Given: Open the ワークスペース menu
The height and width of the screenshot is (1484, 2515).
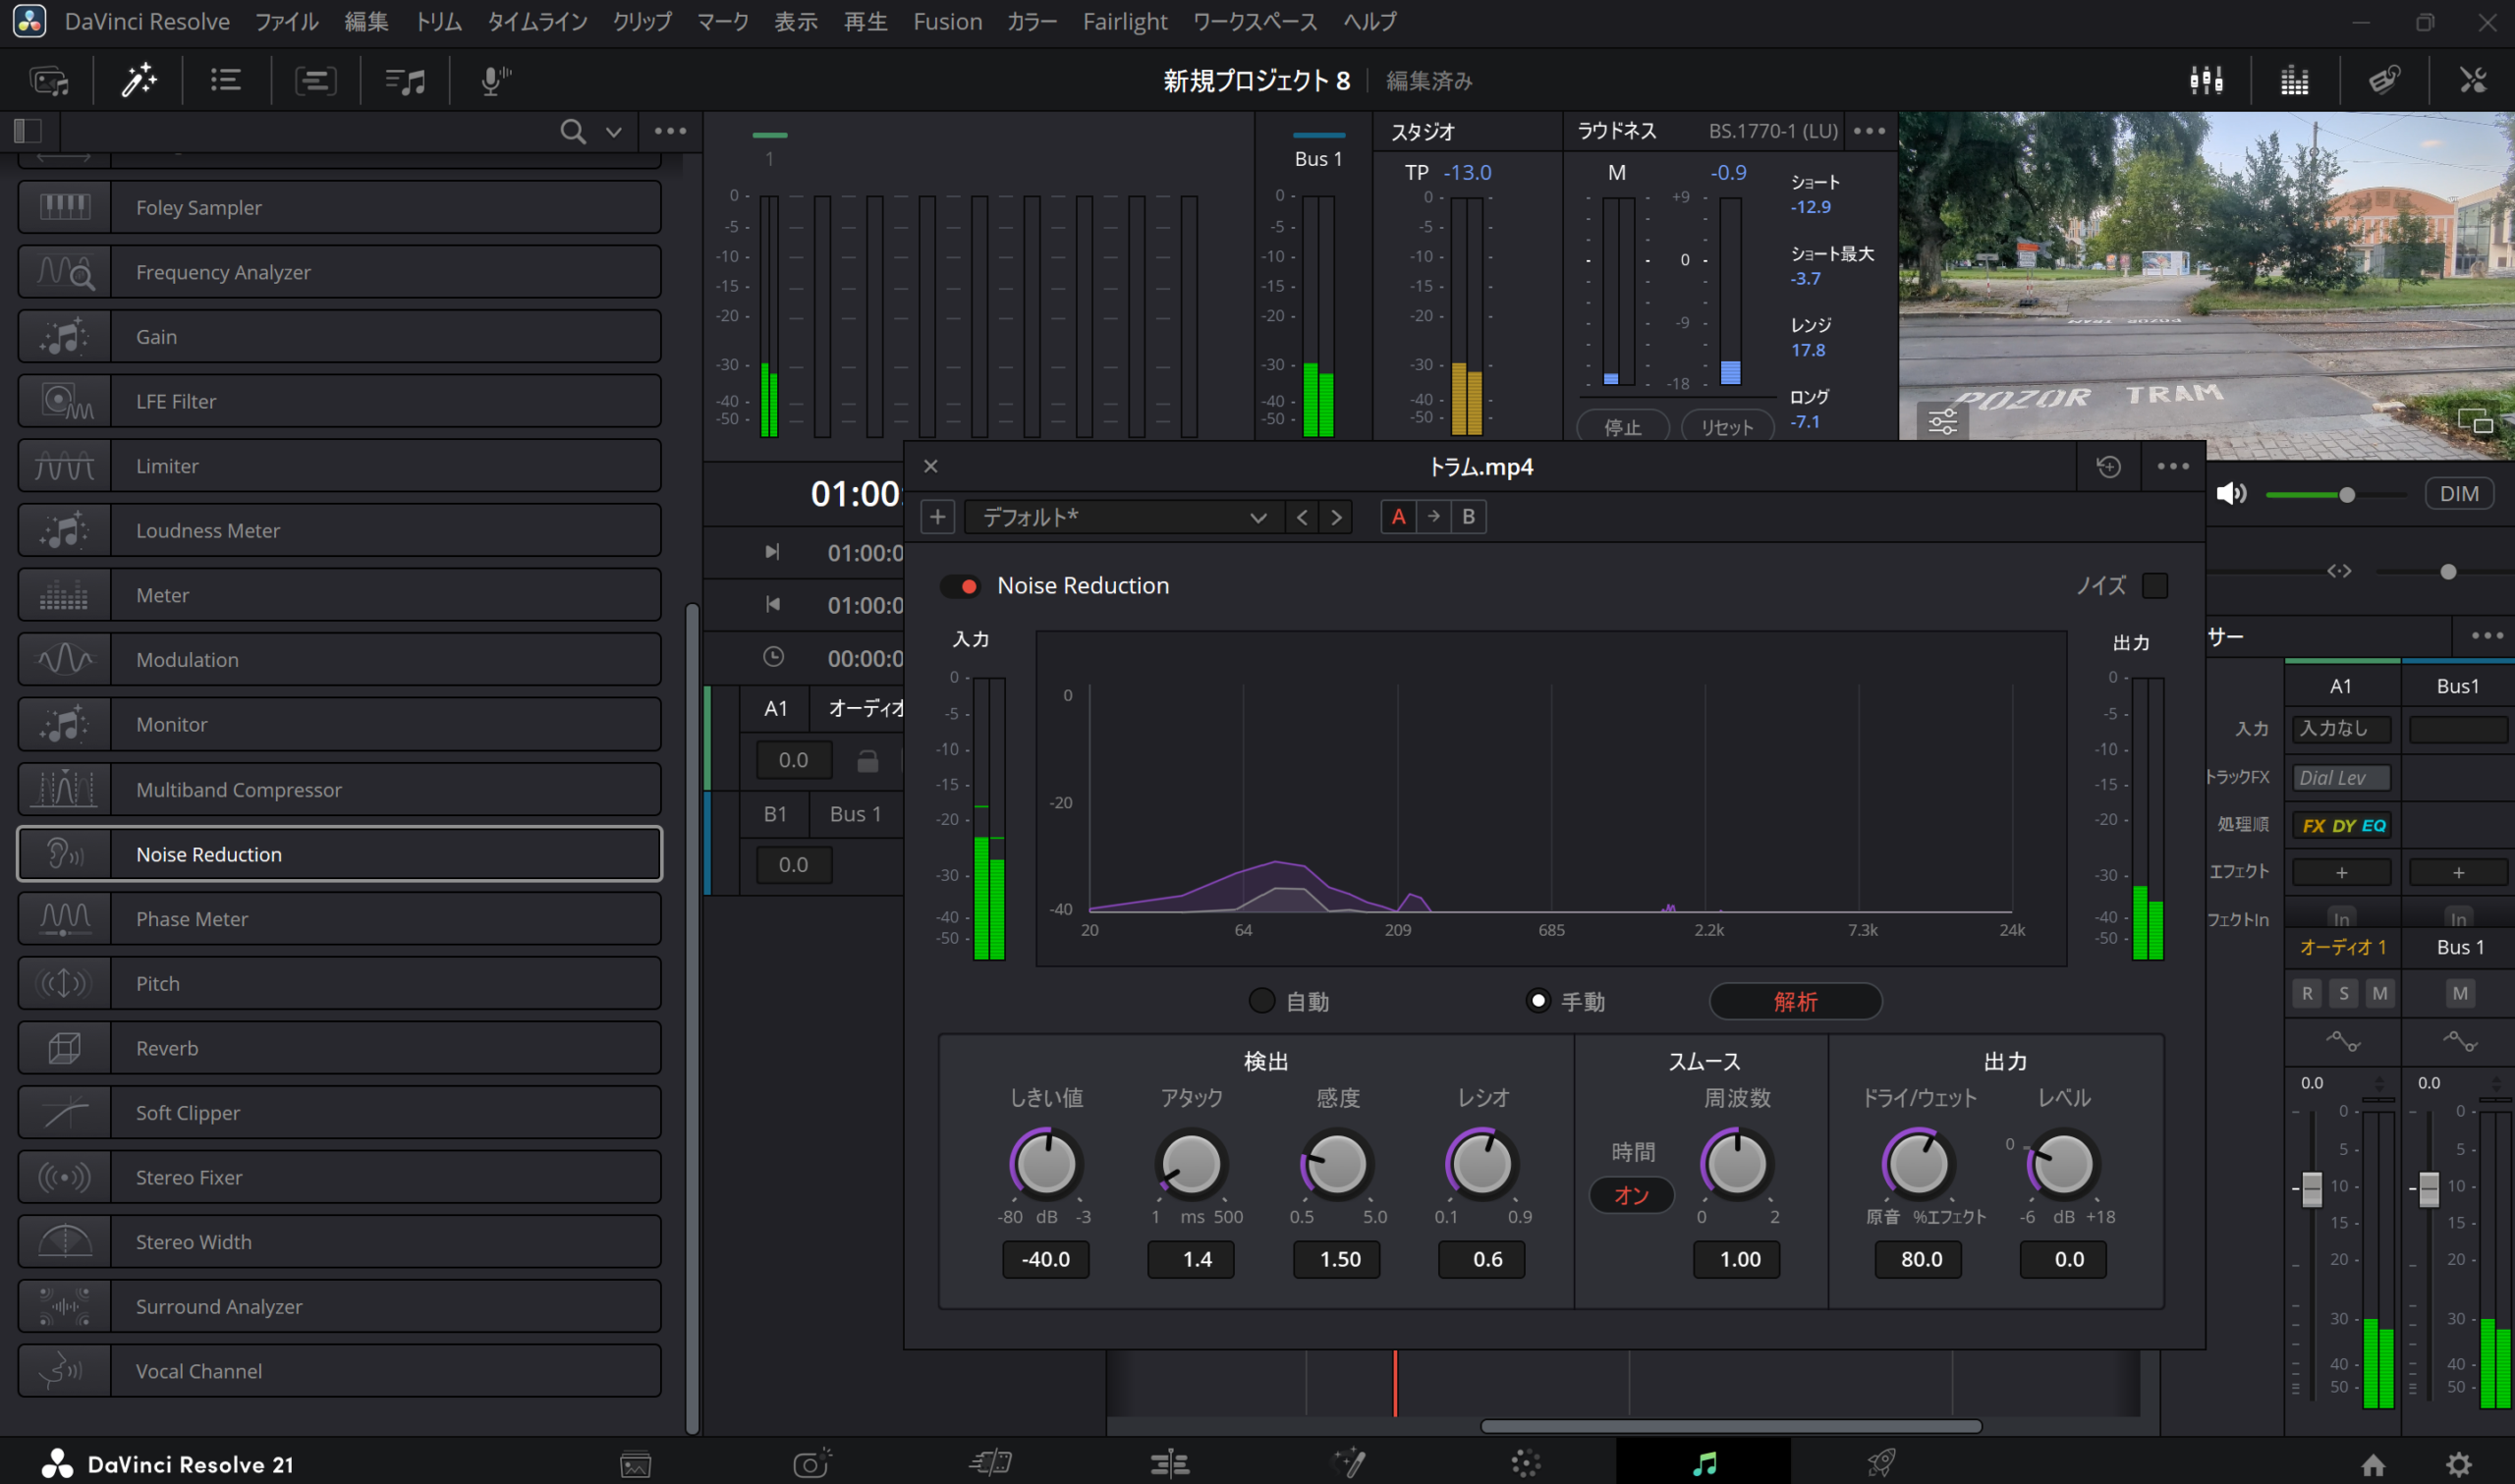Looking at the screenshot, I should (1254, 21).
